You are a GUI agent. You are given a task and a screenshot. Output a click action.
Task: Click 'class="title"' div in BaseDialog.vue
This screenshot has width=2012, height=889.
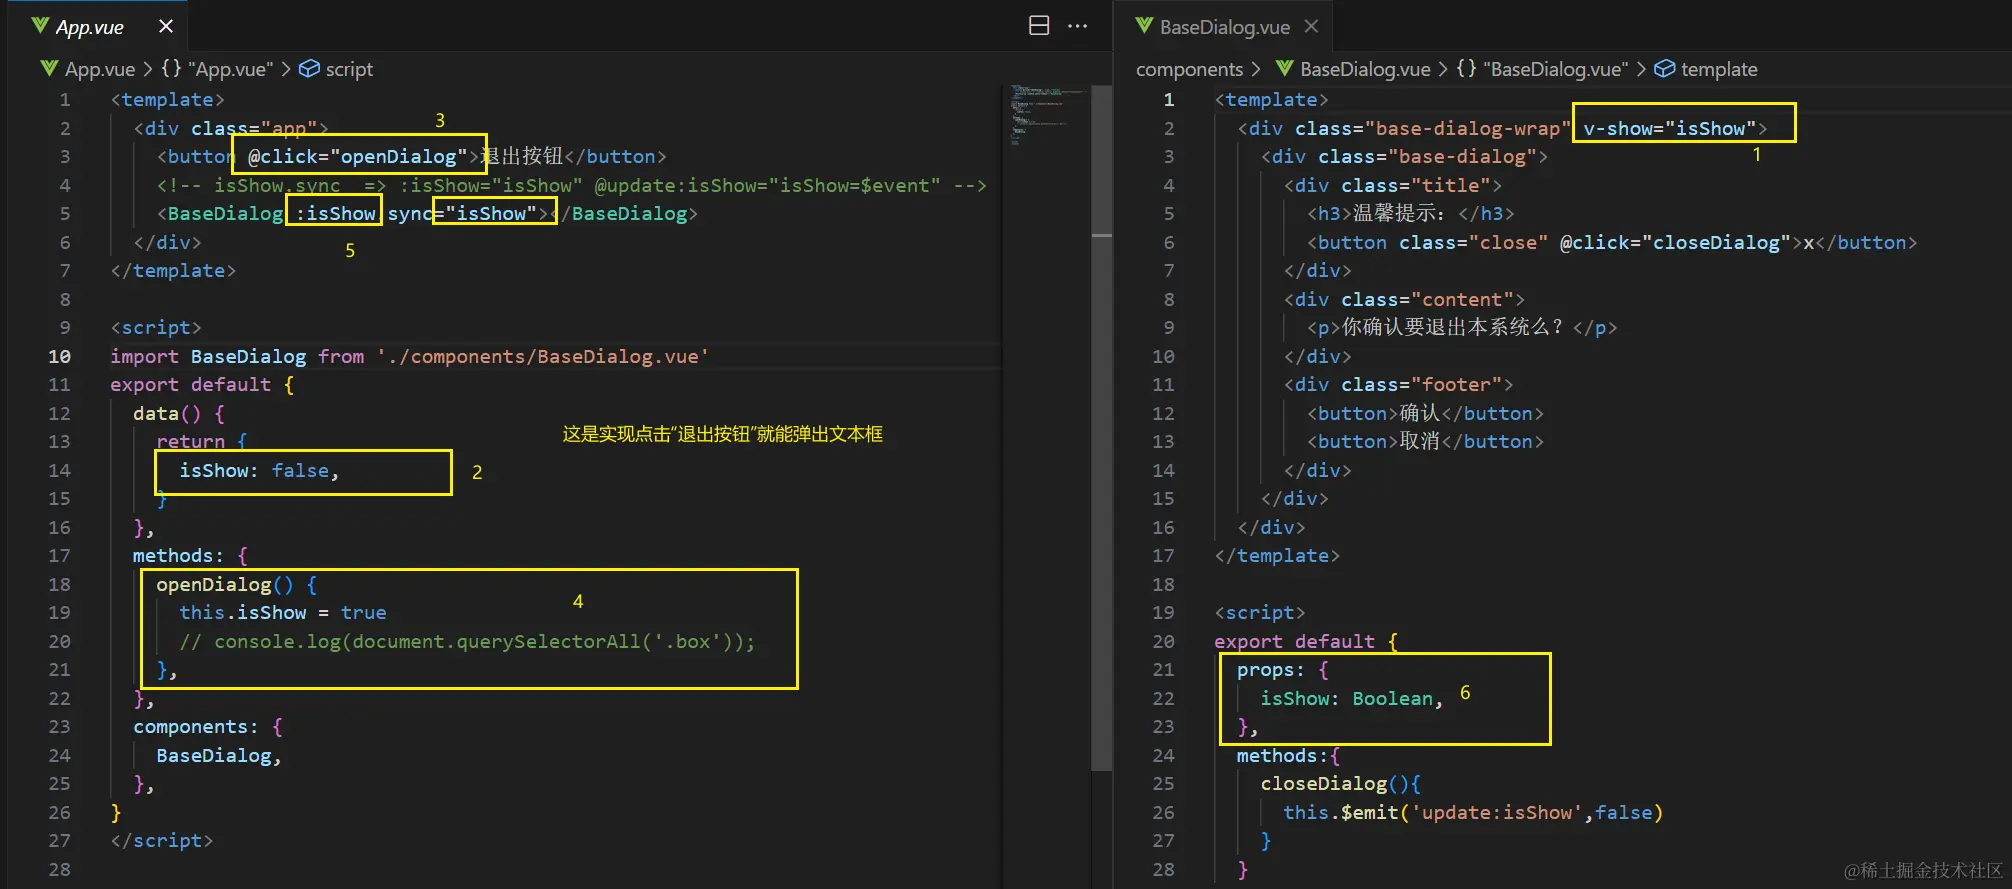click(x=1415, y=186)
